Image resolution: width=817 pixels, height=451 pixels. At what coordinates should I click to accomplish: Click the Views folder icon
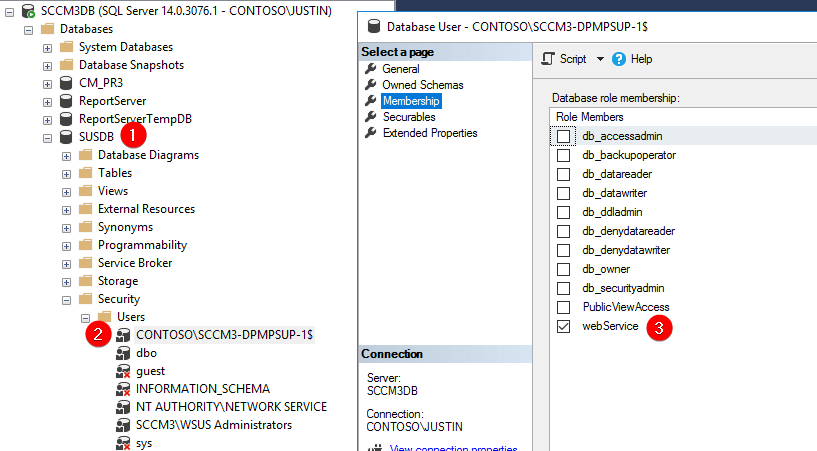coord(85,191)
